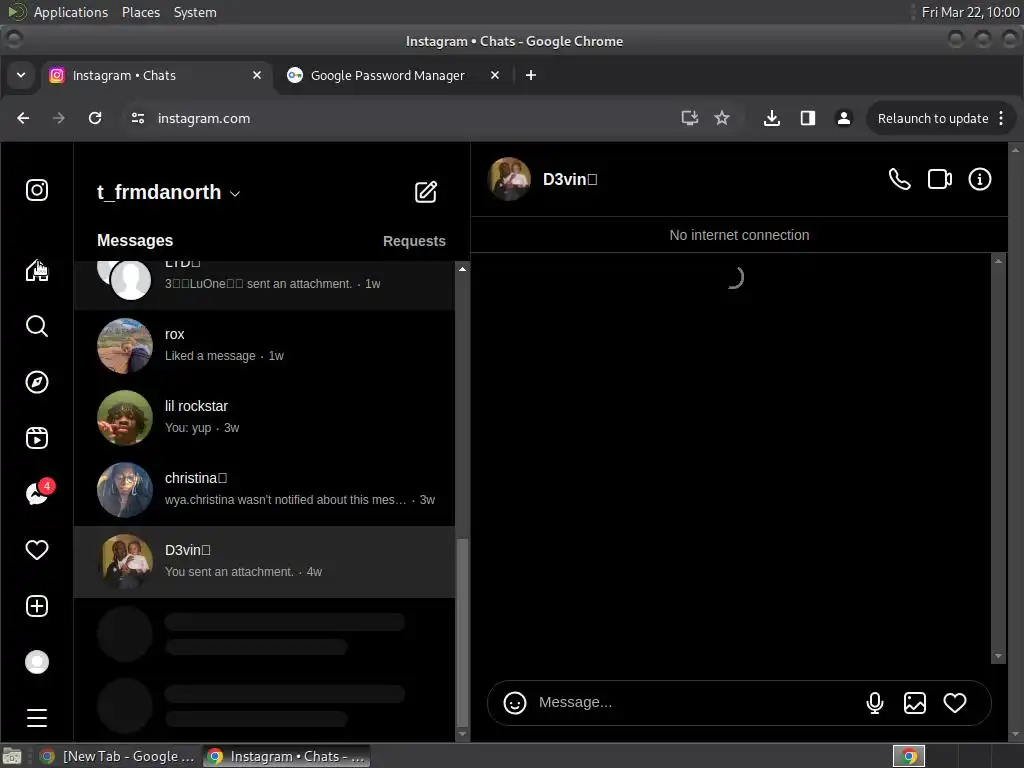Viewport: 1024px width, 768px height.
Task: Click D3vin name in chat header
Action: pos(569,180)
